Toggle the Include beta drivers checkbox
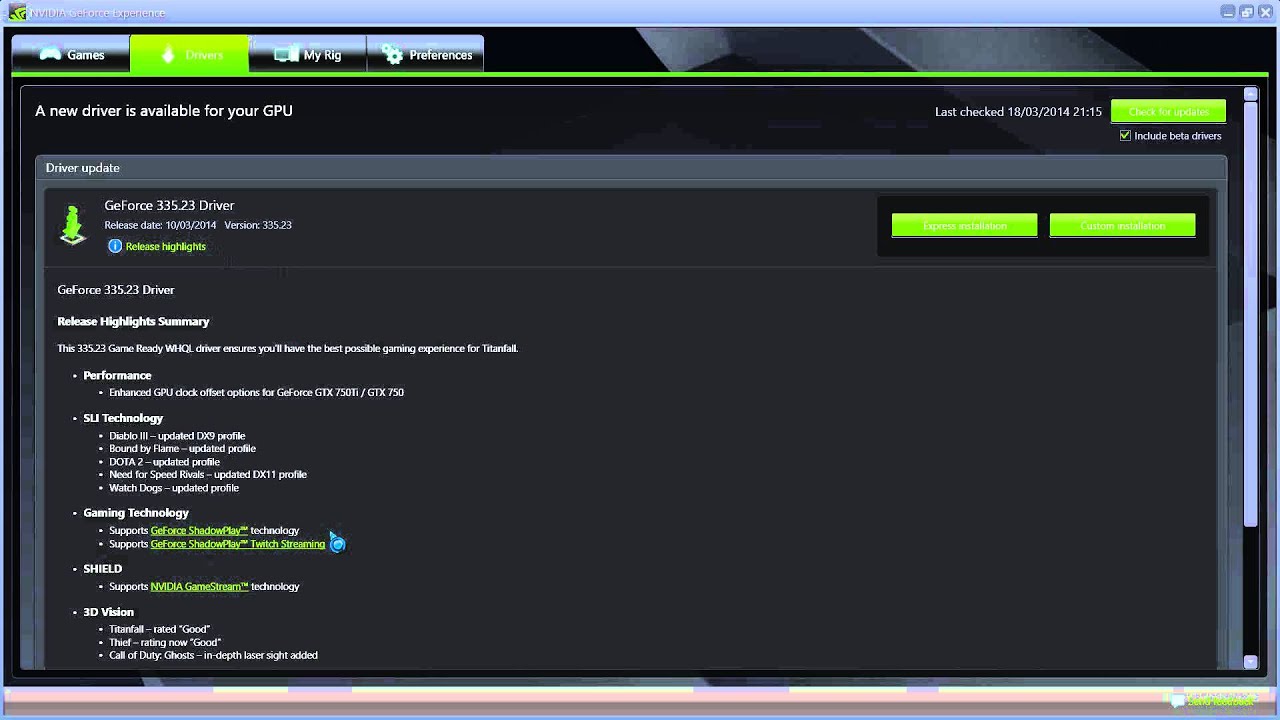 click(1125, 136)
